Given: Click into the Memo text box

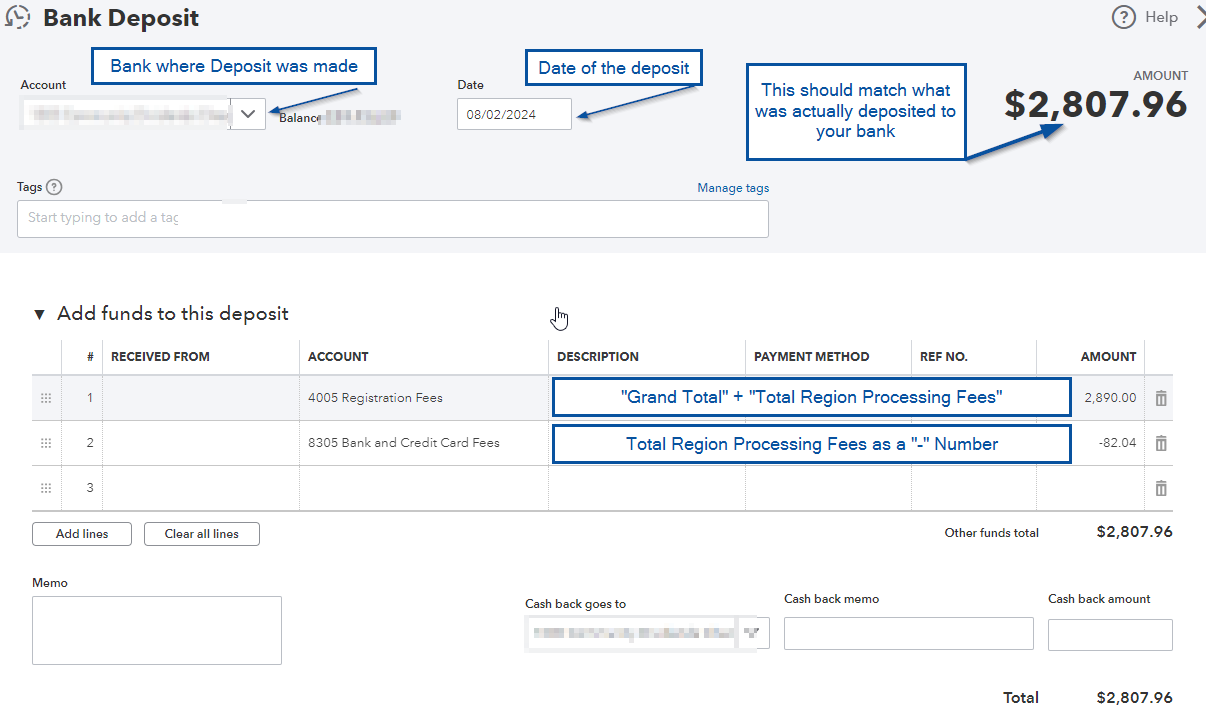Looking at the screenshot, I should pyautogui.click(x=157, y=630).
